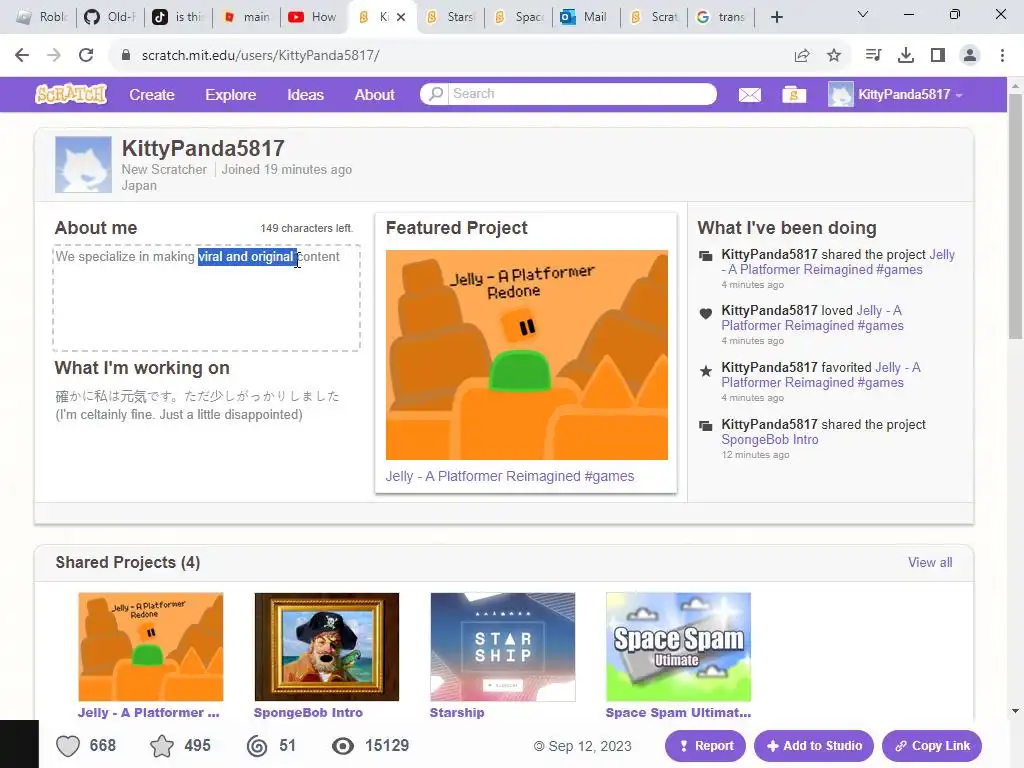
Task: Click the favorite star icon showing 495
Action: tap(162, 746)
